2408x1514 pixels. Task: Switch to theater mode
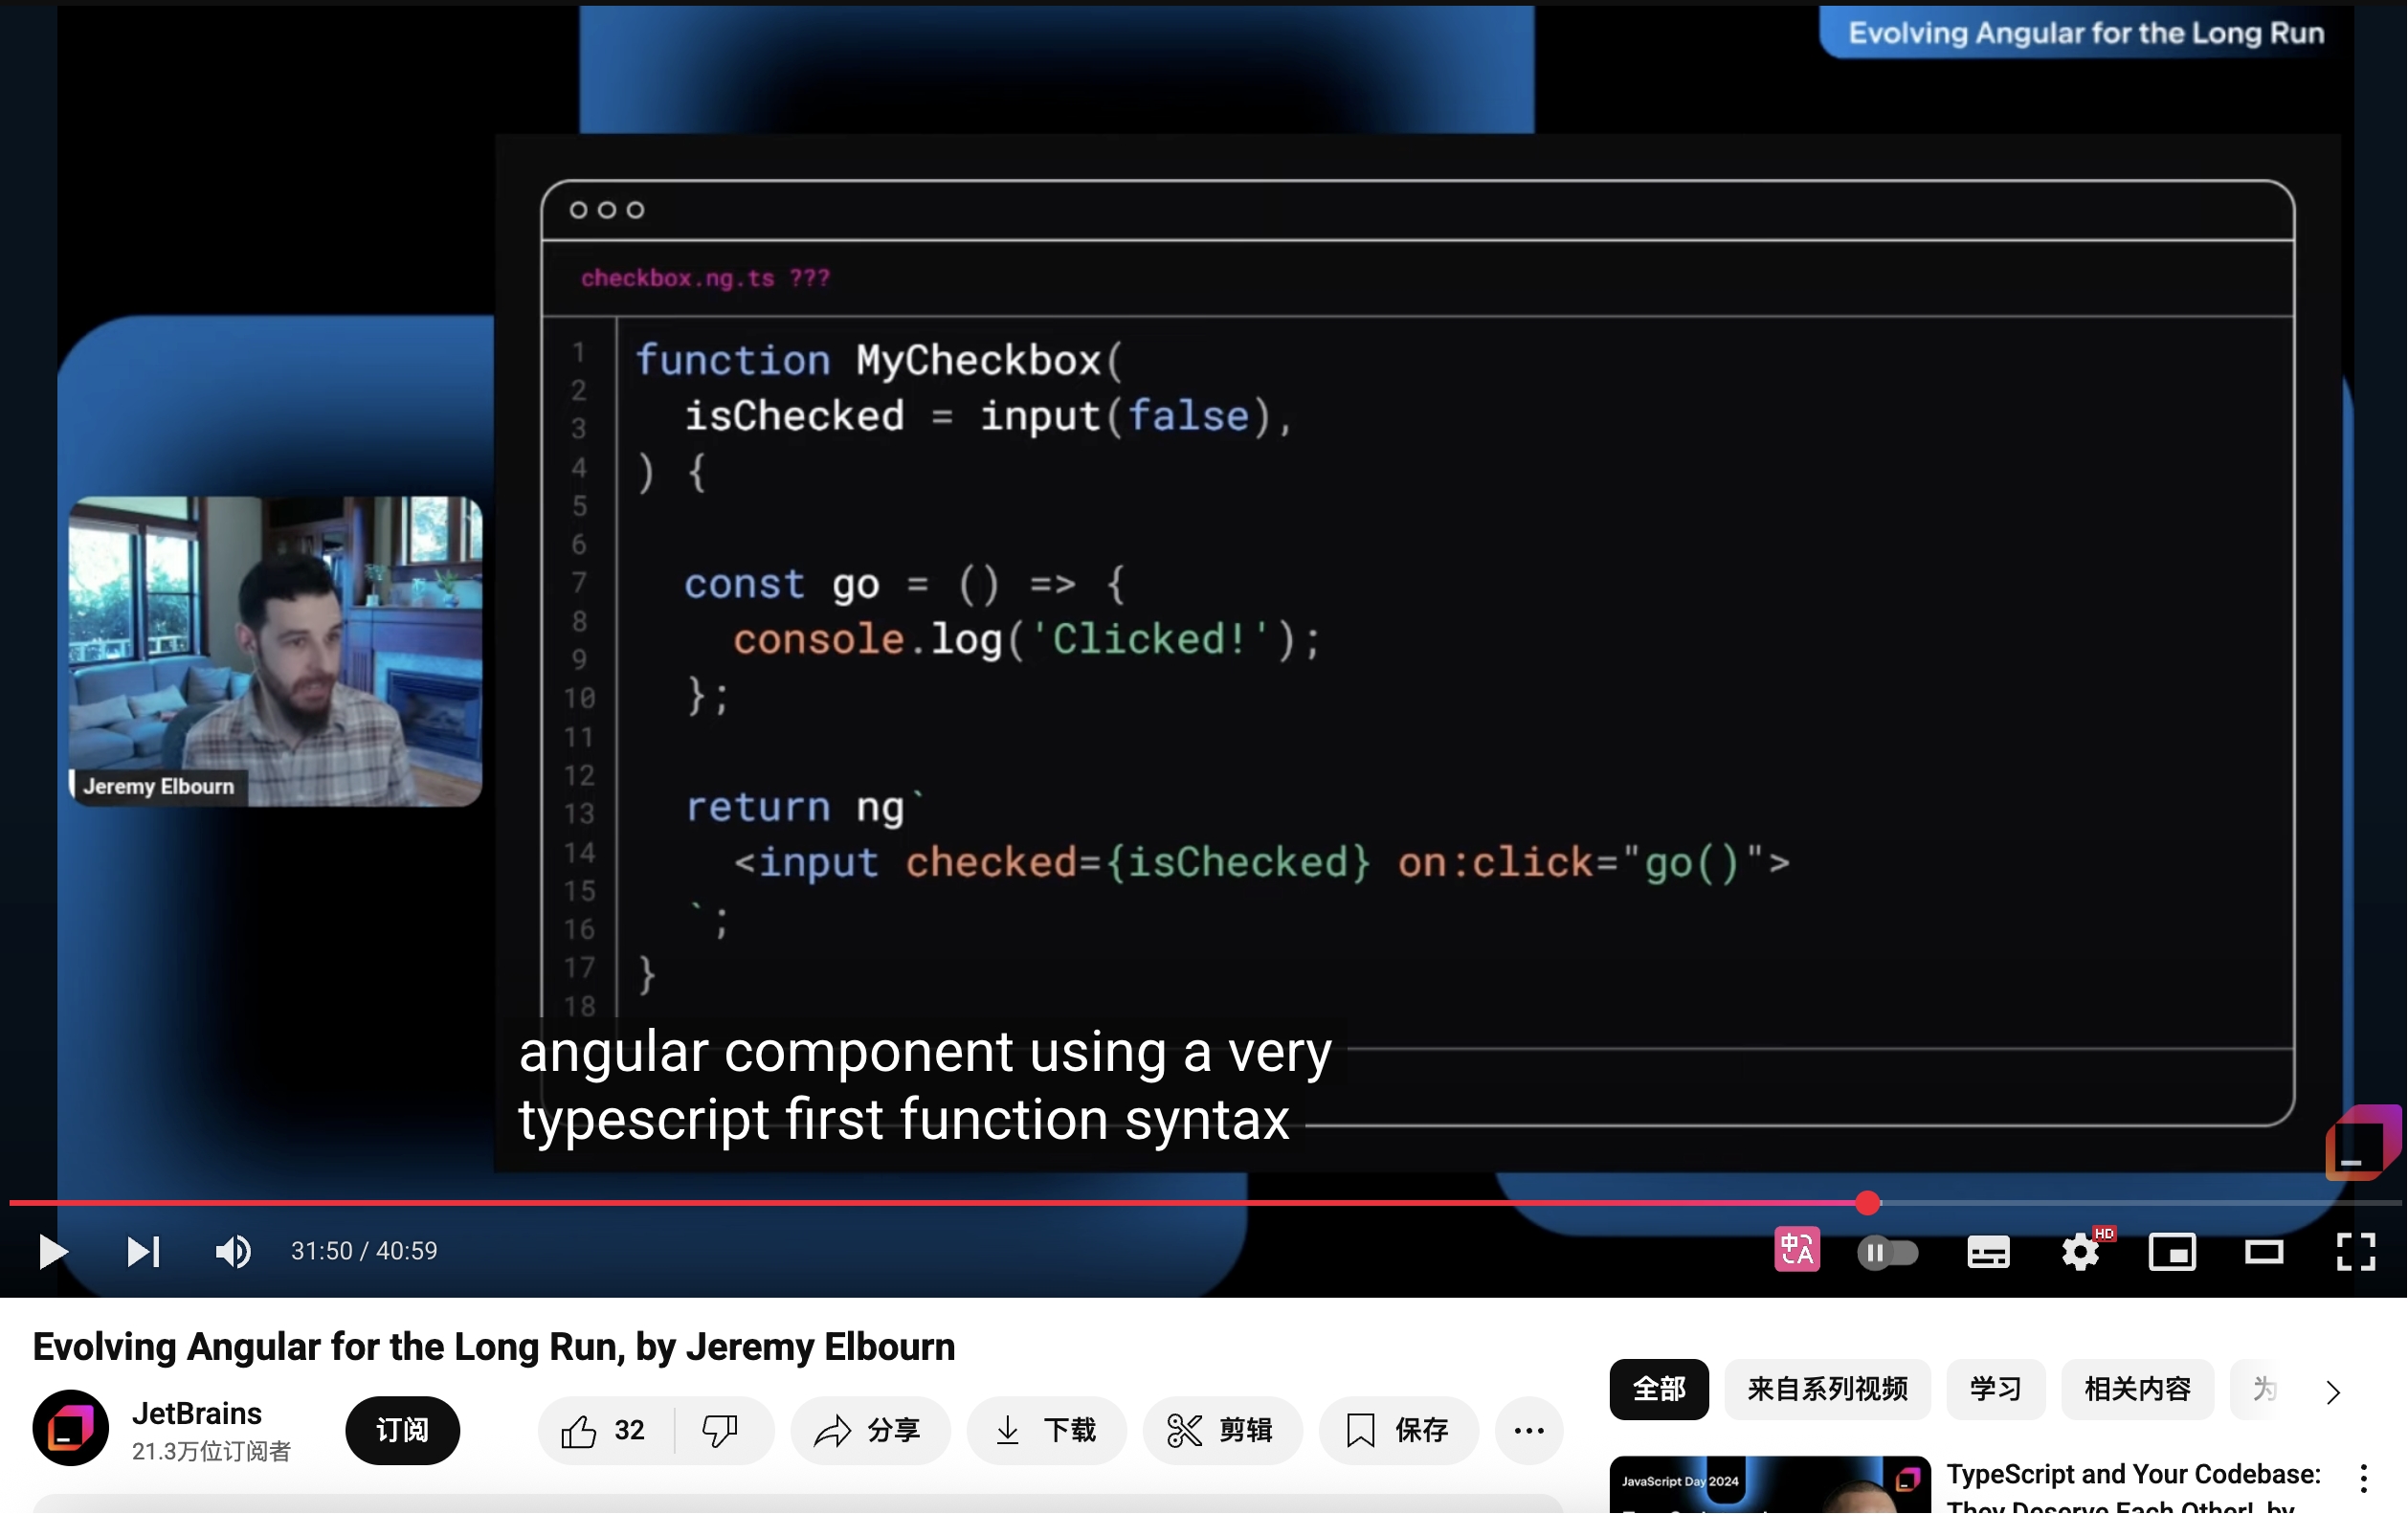(x=2264, y=1252)
